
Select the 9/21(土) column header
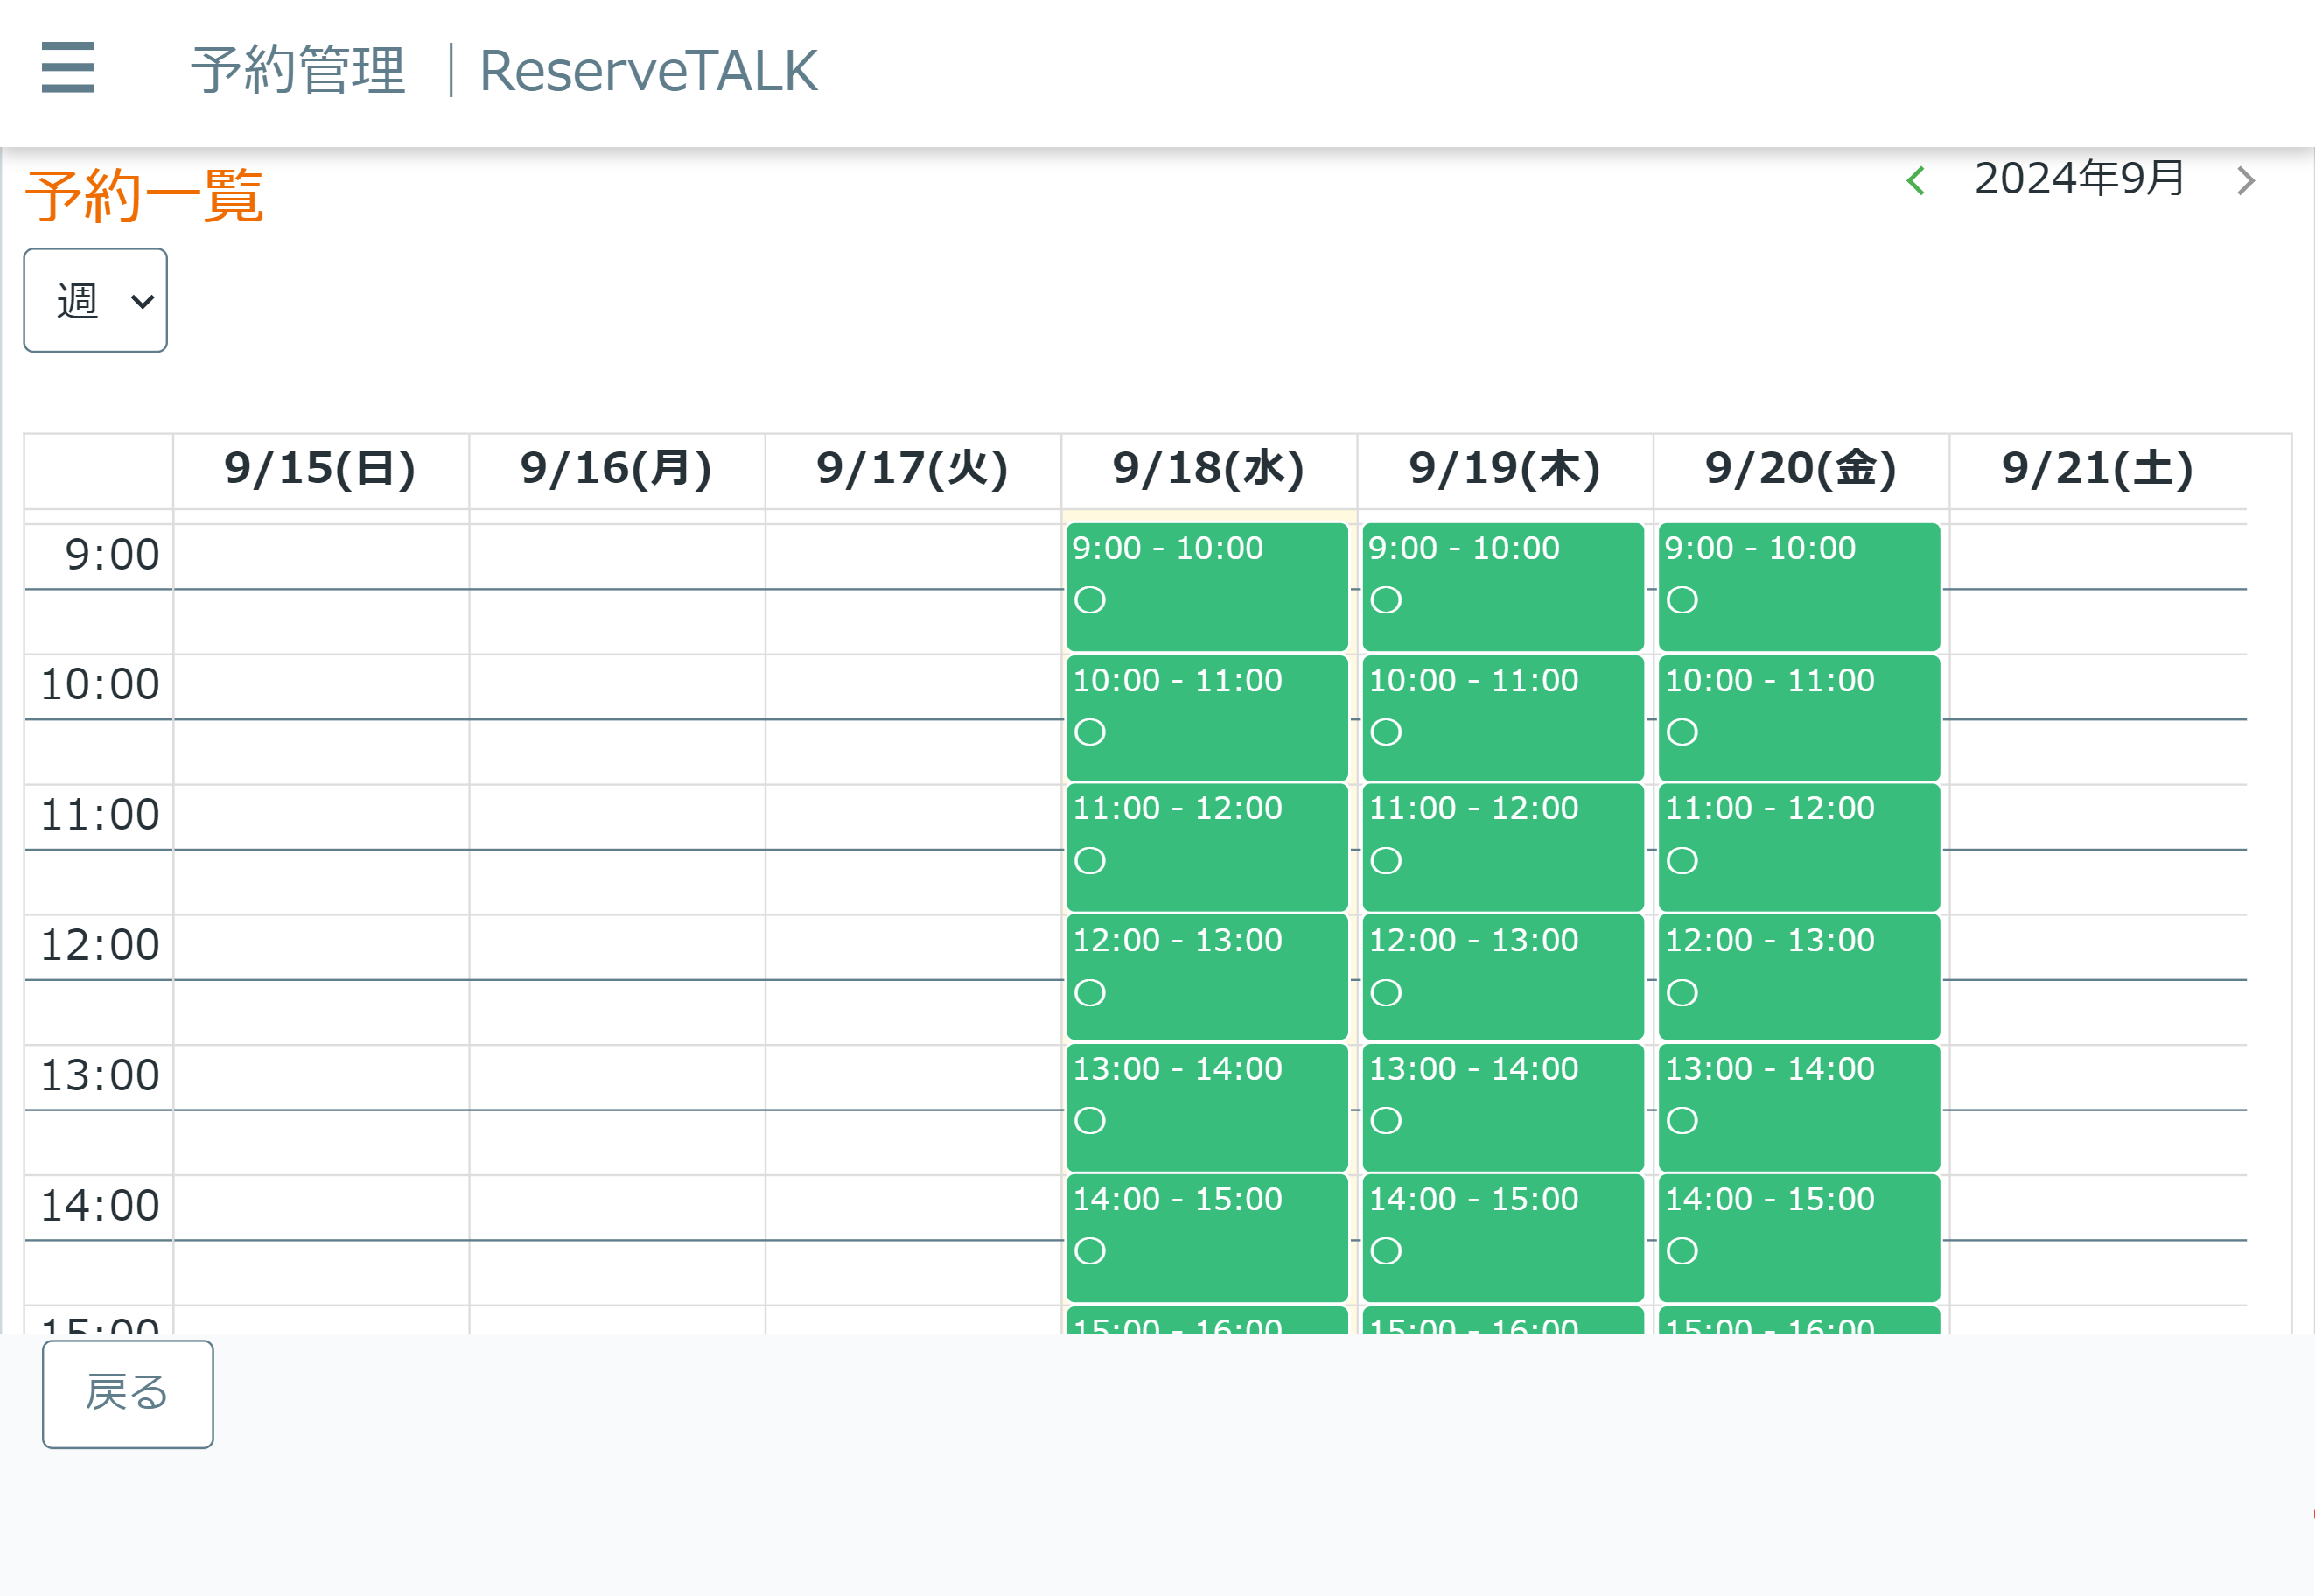tap(2097, 469)
